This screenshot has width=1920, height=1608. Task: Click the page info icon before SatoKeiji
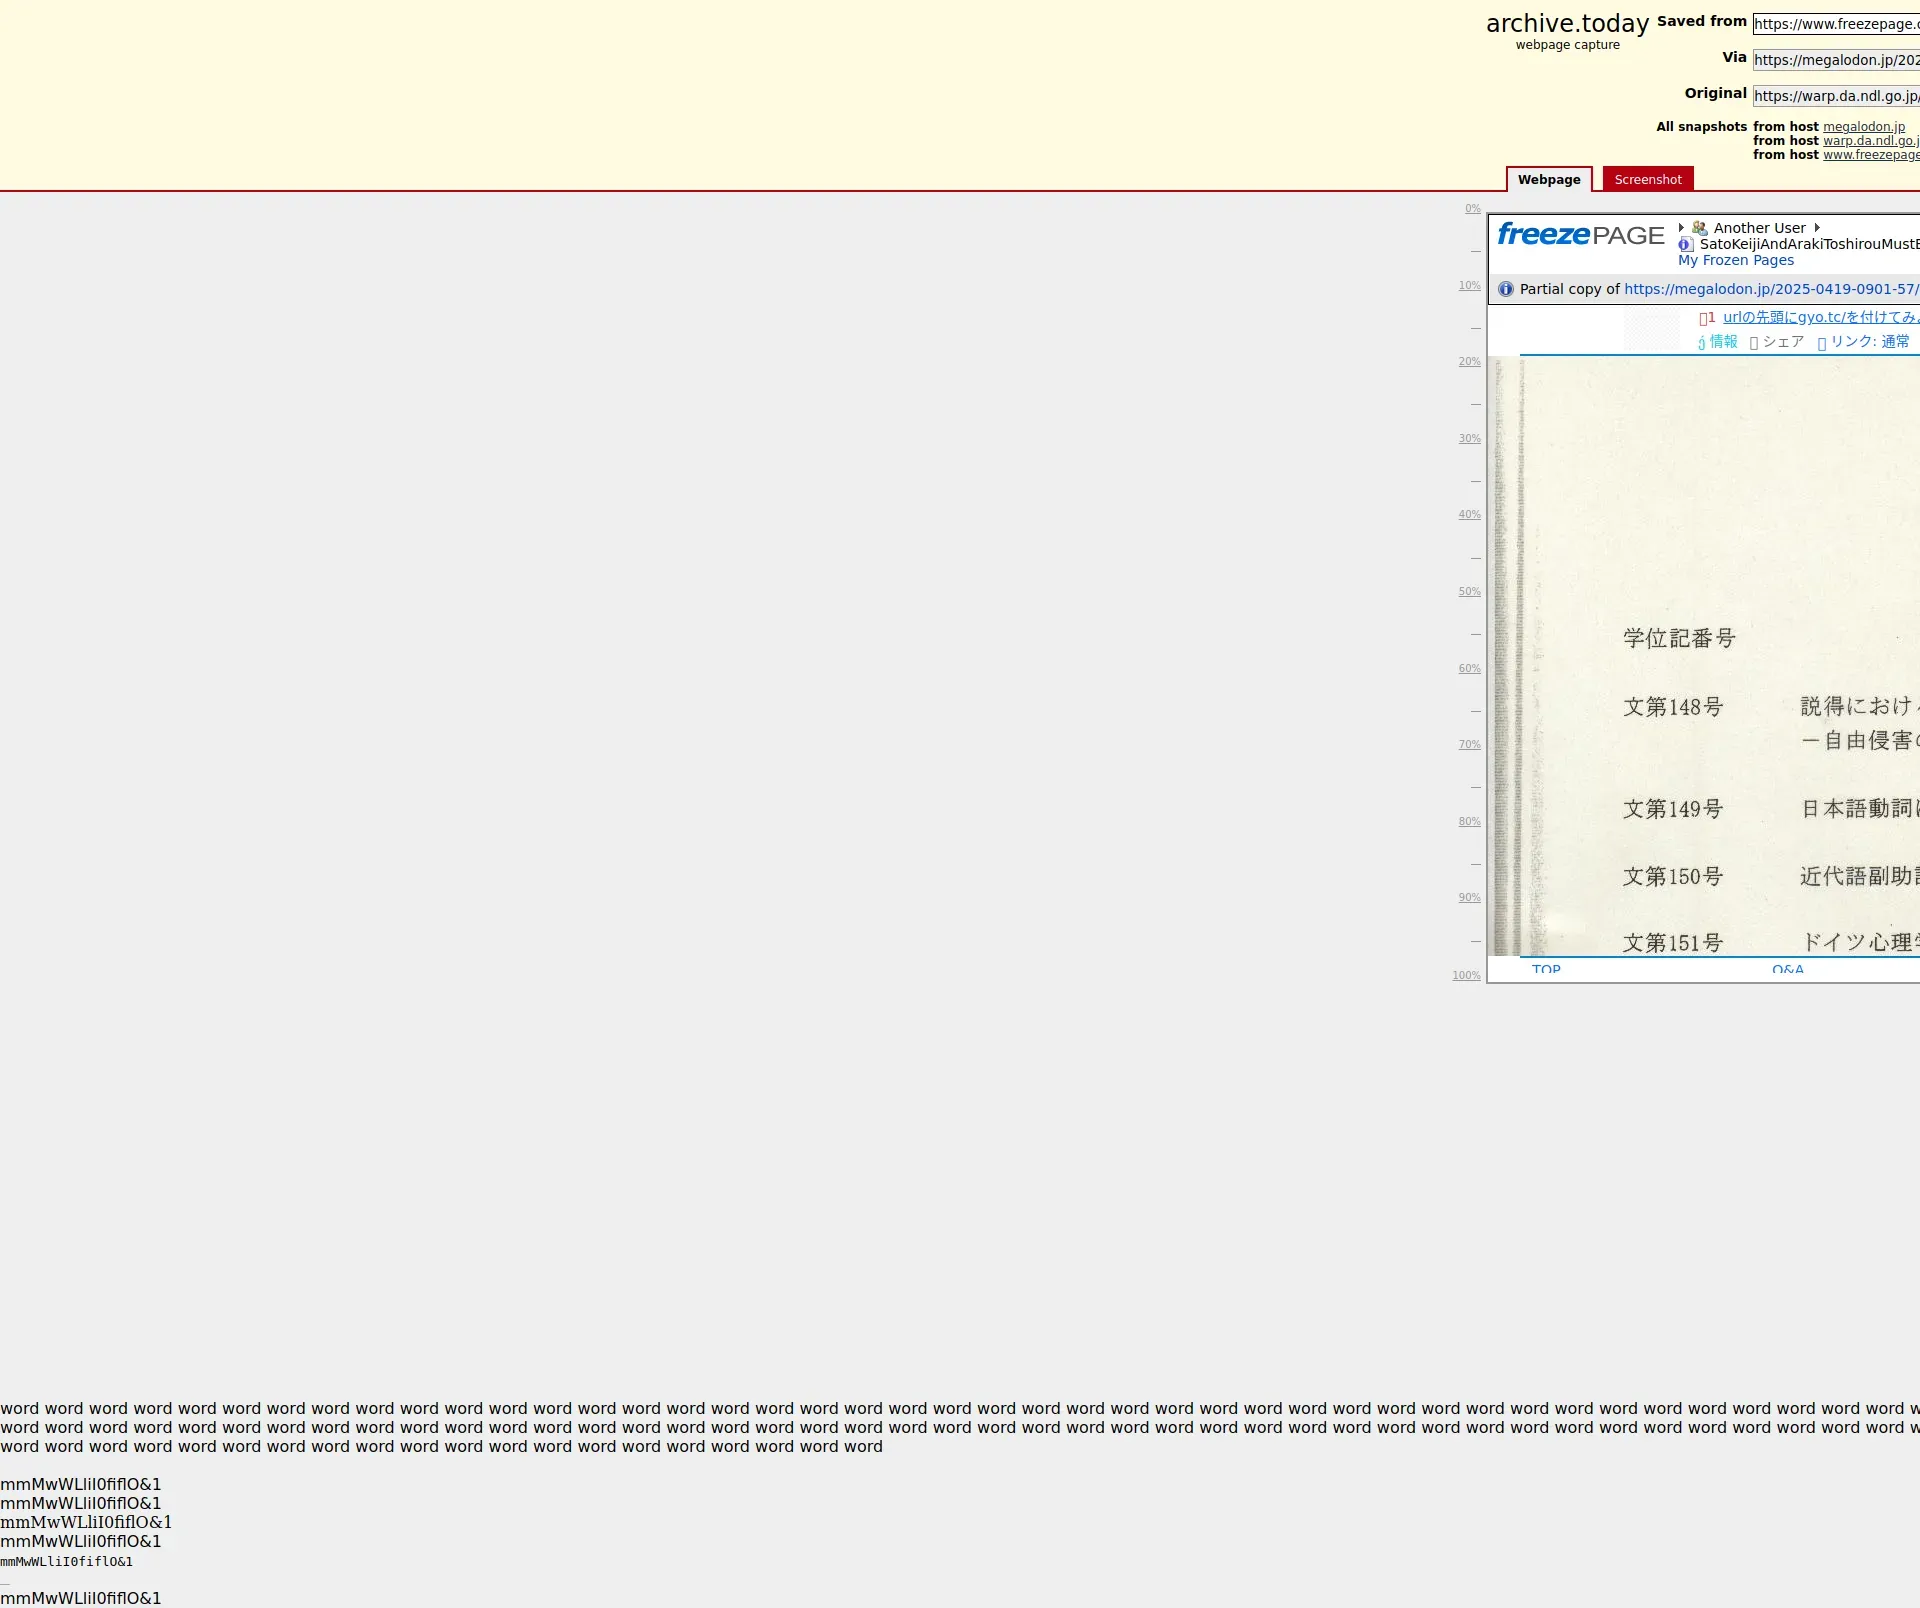point(1686,244)
